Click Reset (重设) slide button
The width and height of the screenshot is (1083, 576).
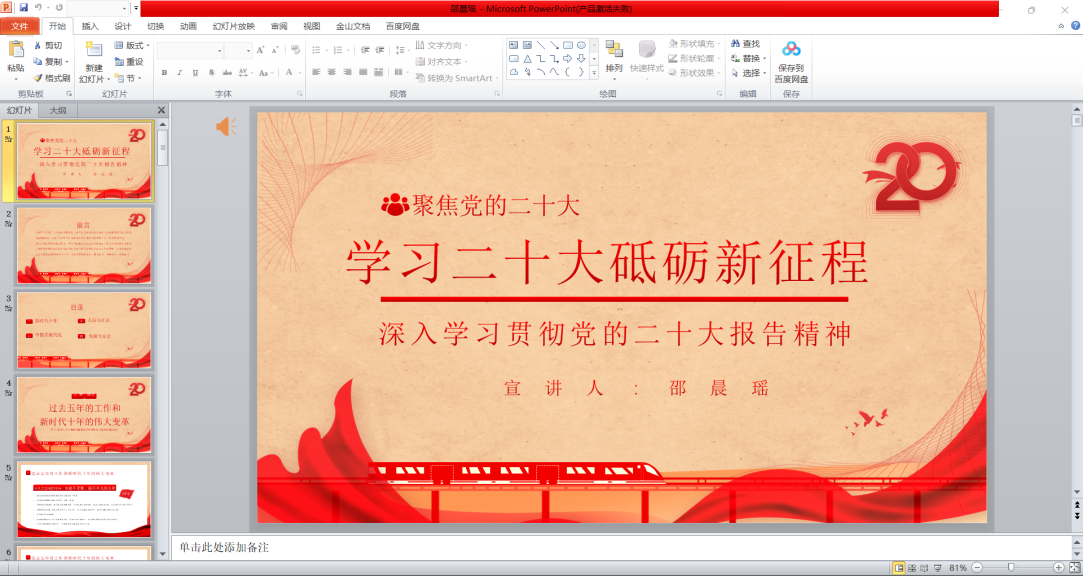[x=129, y=61]
